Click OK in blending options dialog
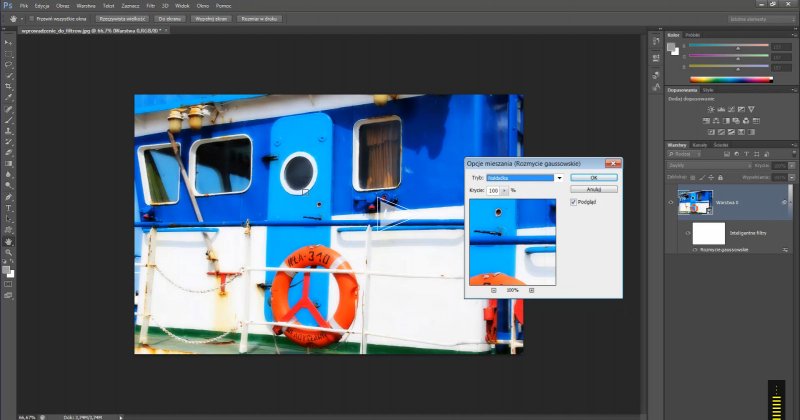Image resolution: width=800 pixels, height=420 pixels. [594, 177]
